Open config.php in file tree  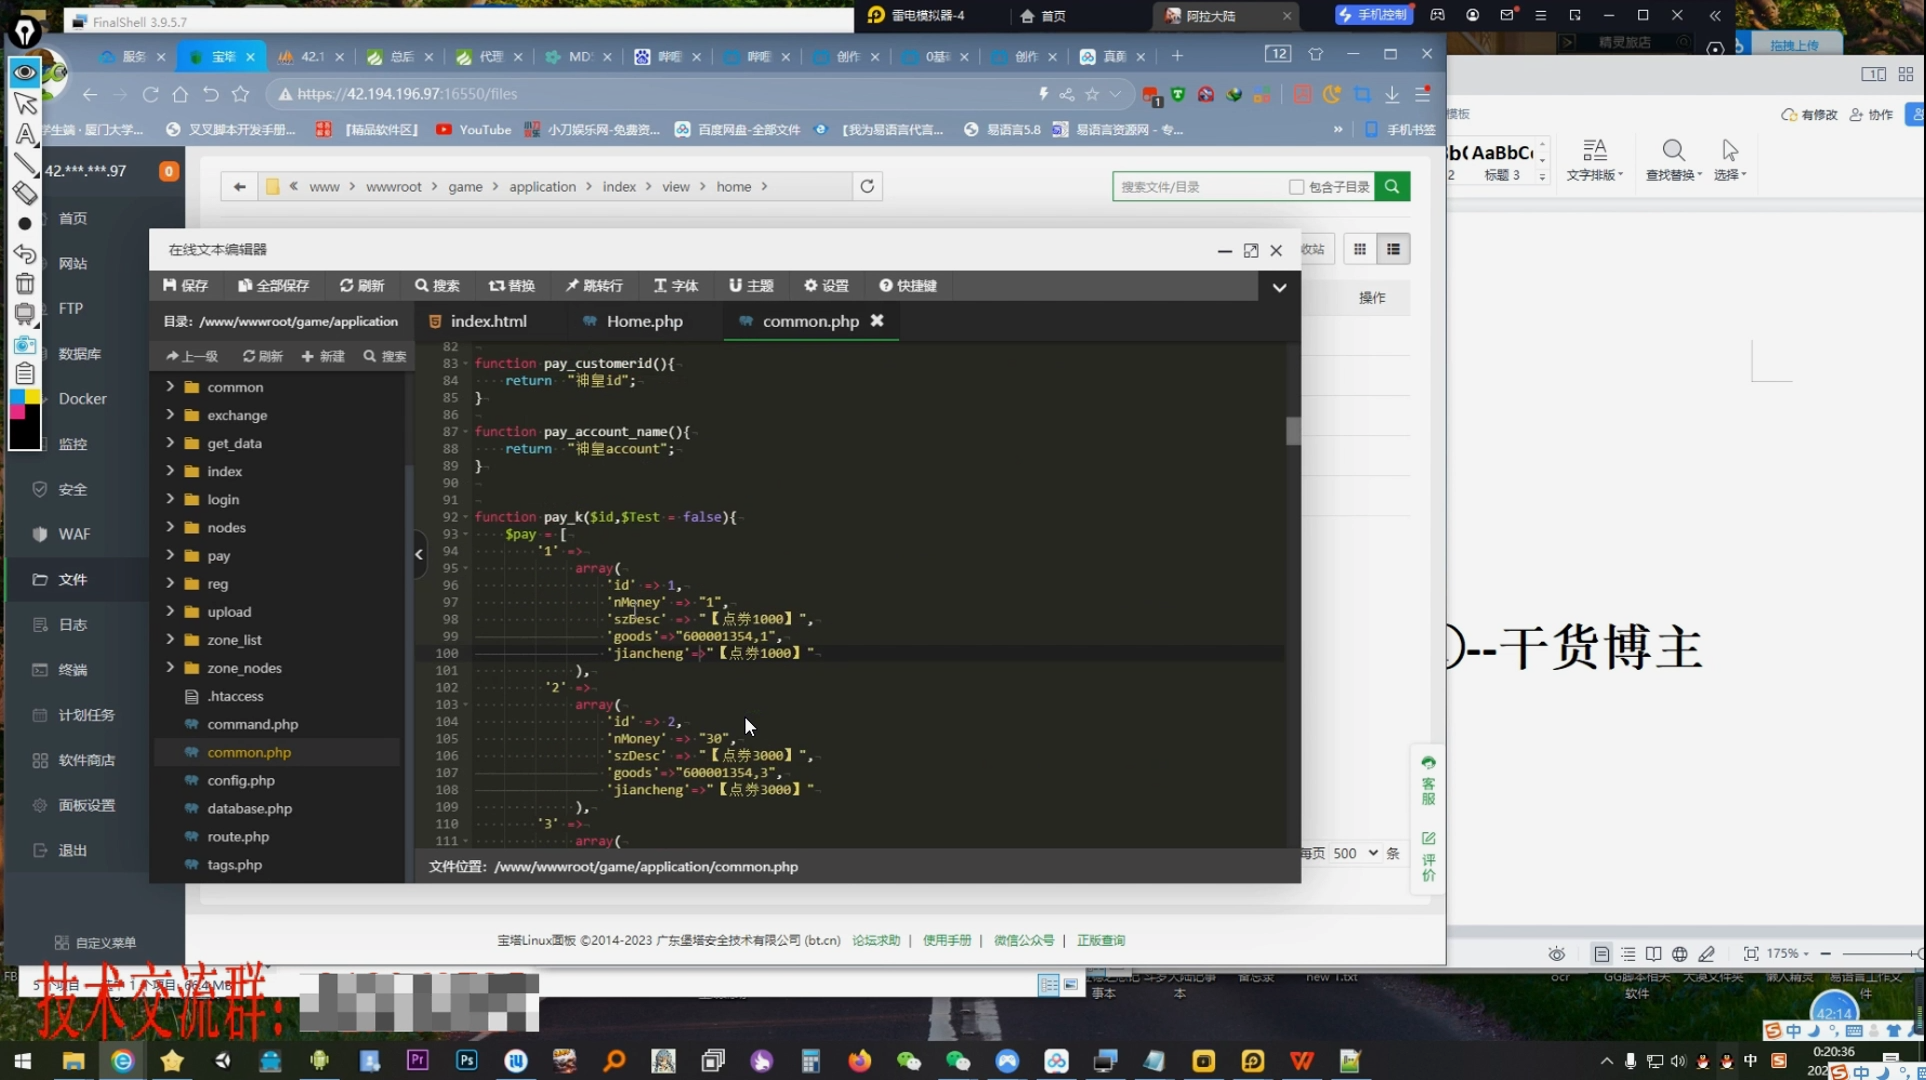[x=241, y=780]
